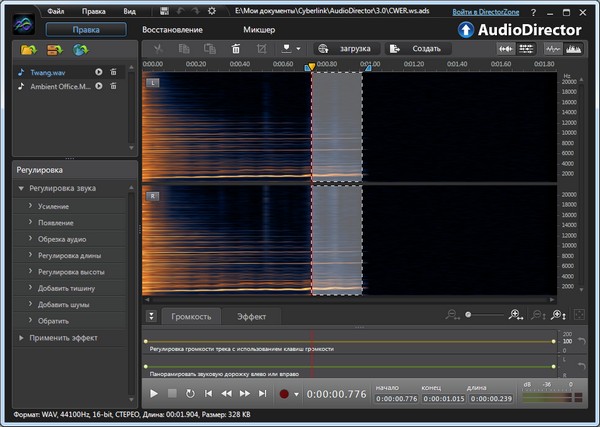
Task: Toggle the R channel on spectrogram
Action: 152,194
